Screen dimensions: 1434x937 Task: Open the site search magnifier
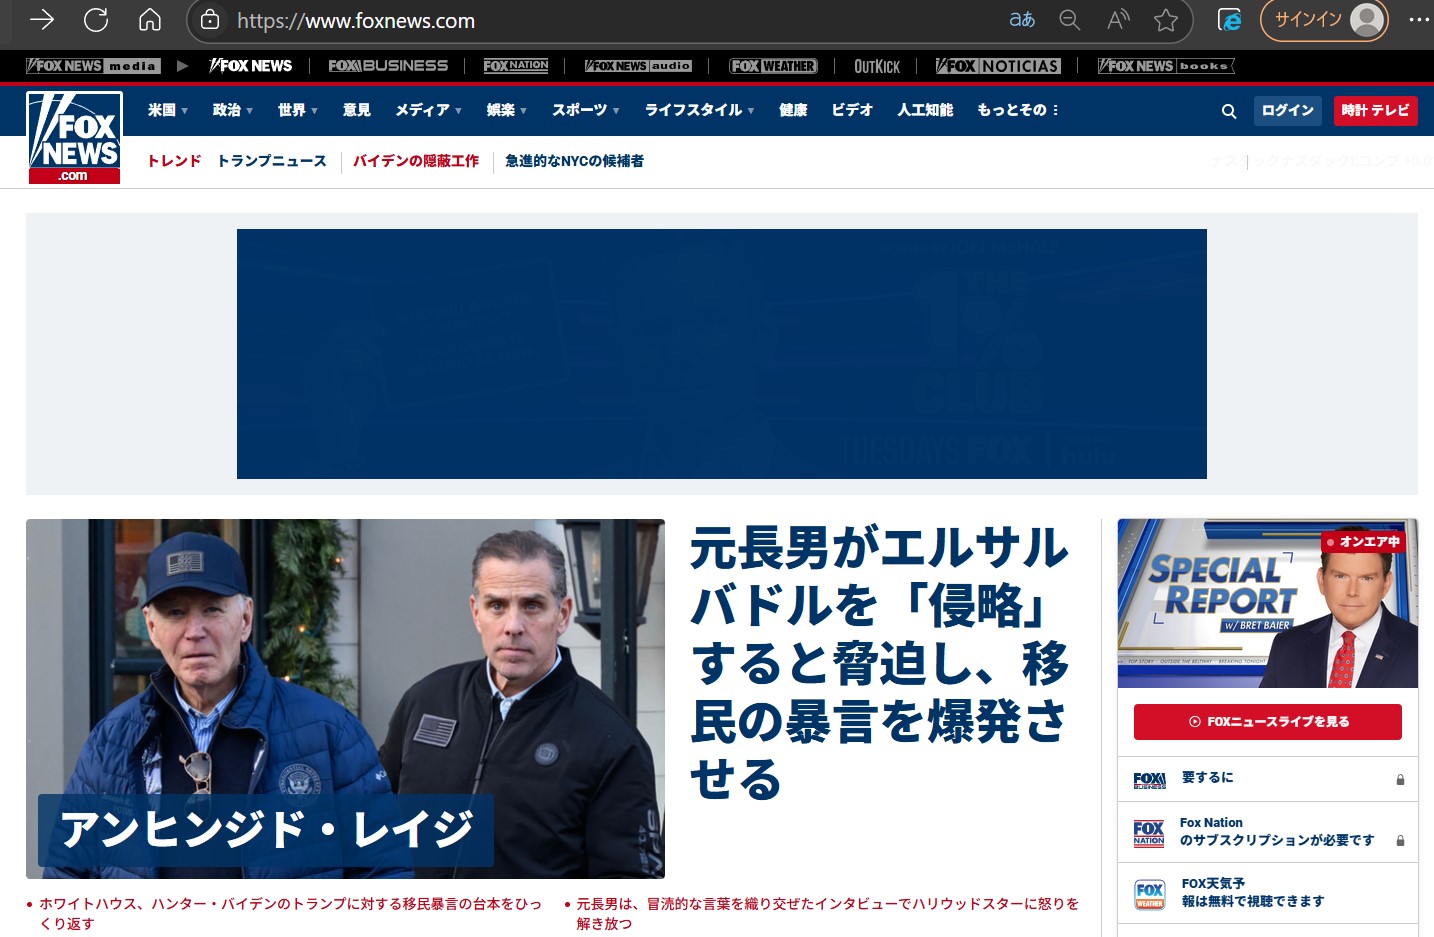click(1229, 111)
